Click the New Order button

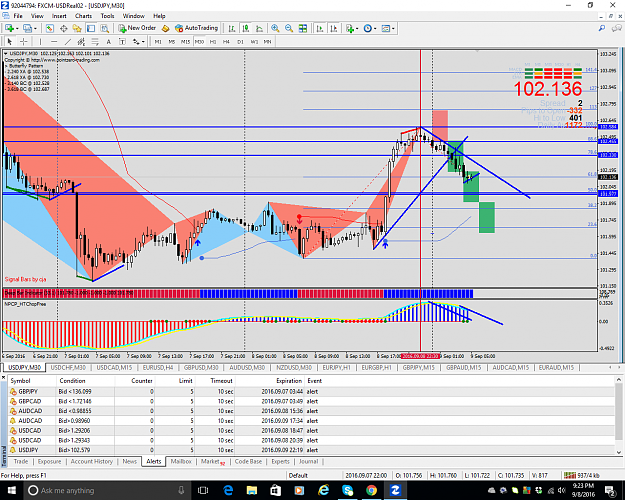click(137, 28)
